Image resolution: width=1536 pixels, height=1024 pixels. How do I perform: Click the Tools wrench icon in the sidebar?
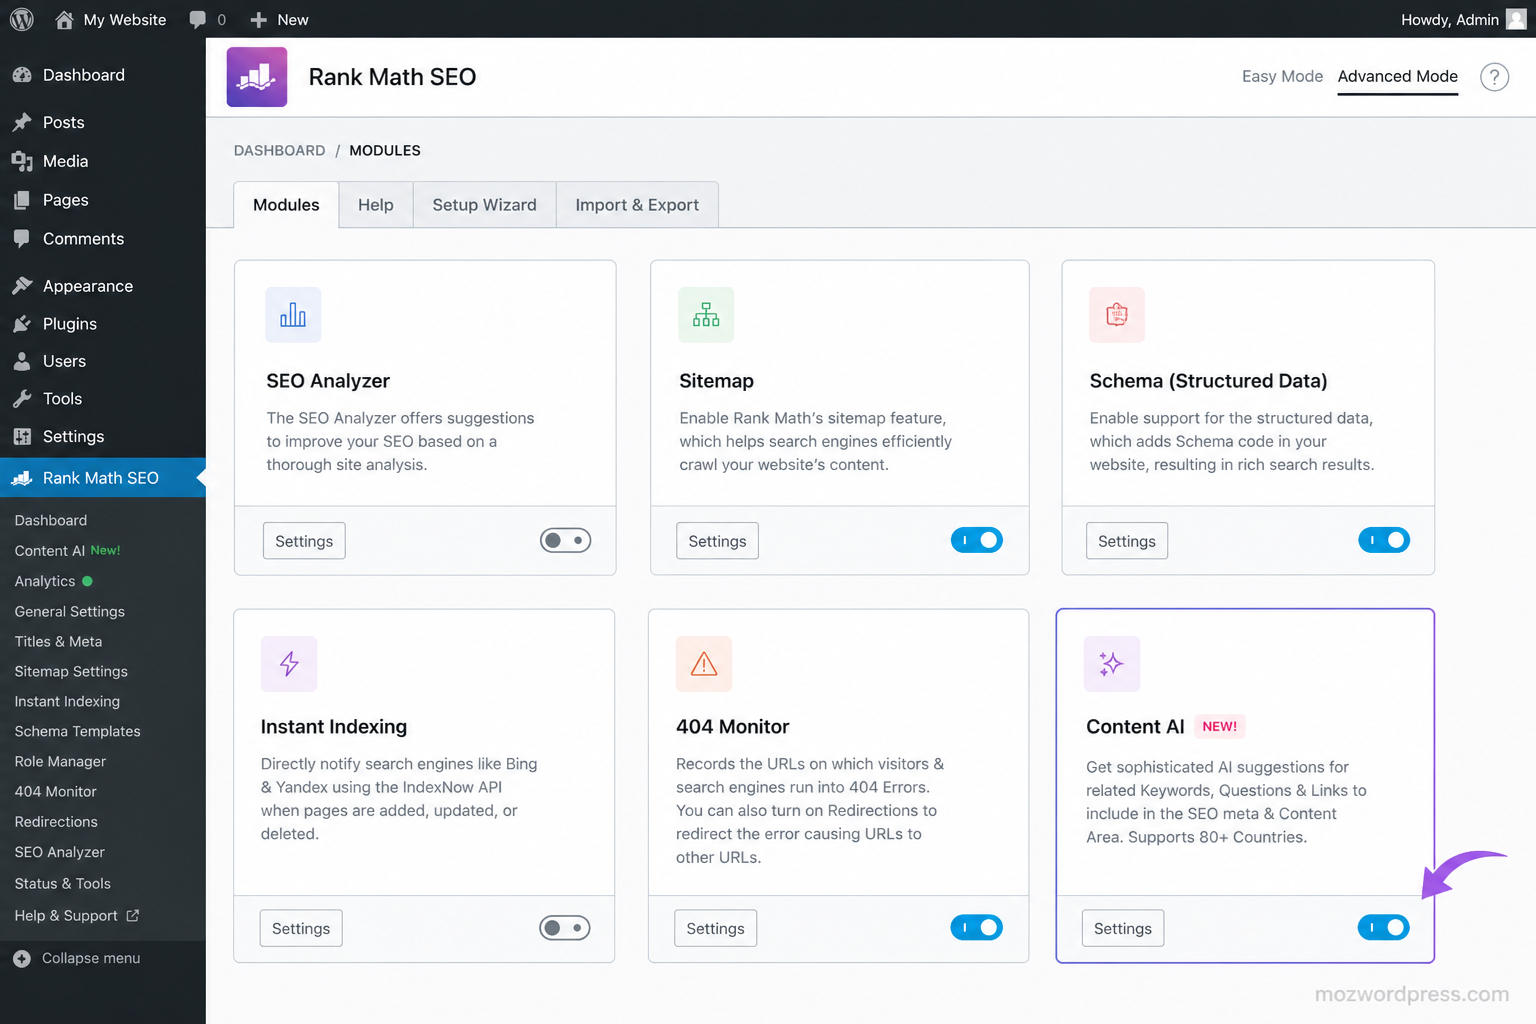point(22,399)
